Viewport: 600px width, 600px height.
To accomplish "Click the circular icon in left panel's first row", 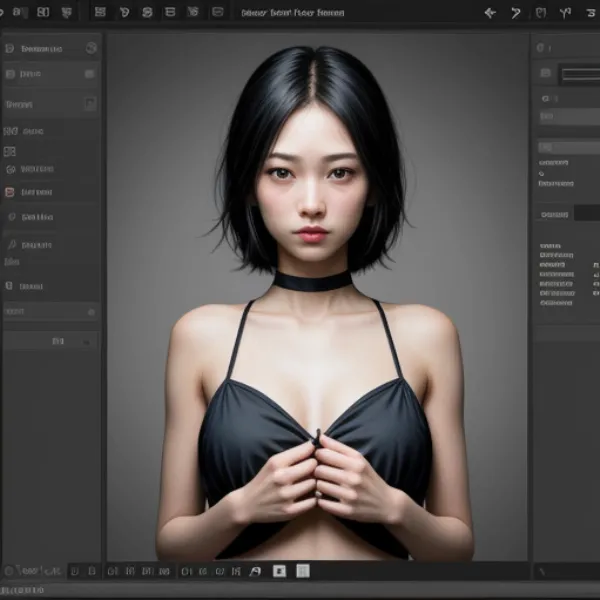I will (x=91, y=48).
